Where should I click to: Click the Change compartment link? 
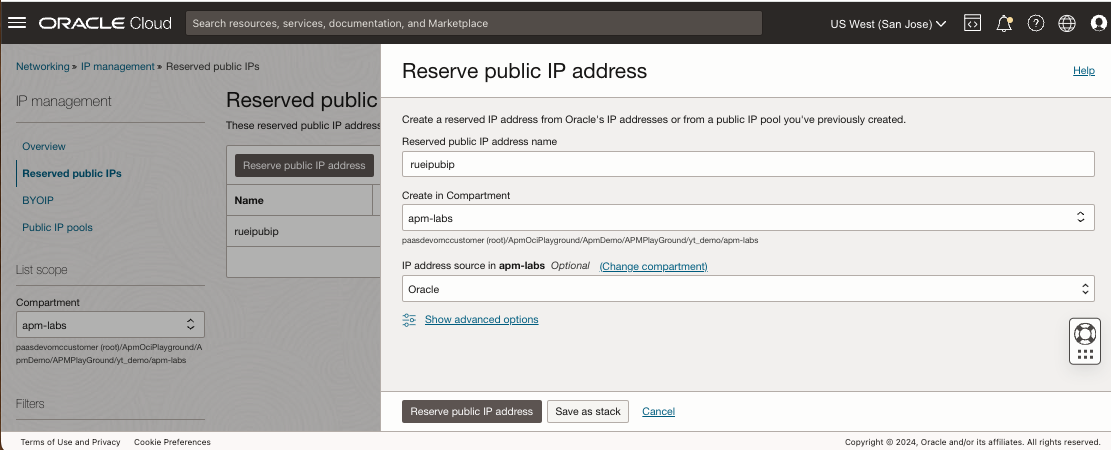[x=653, y=266]
